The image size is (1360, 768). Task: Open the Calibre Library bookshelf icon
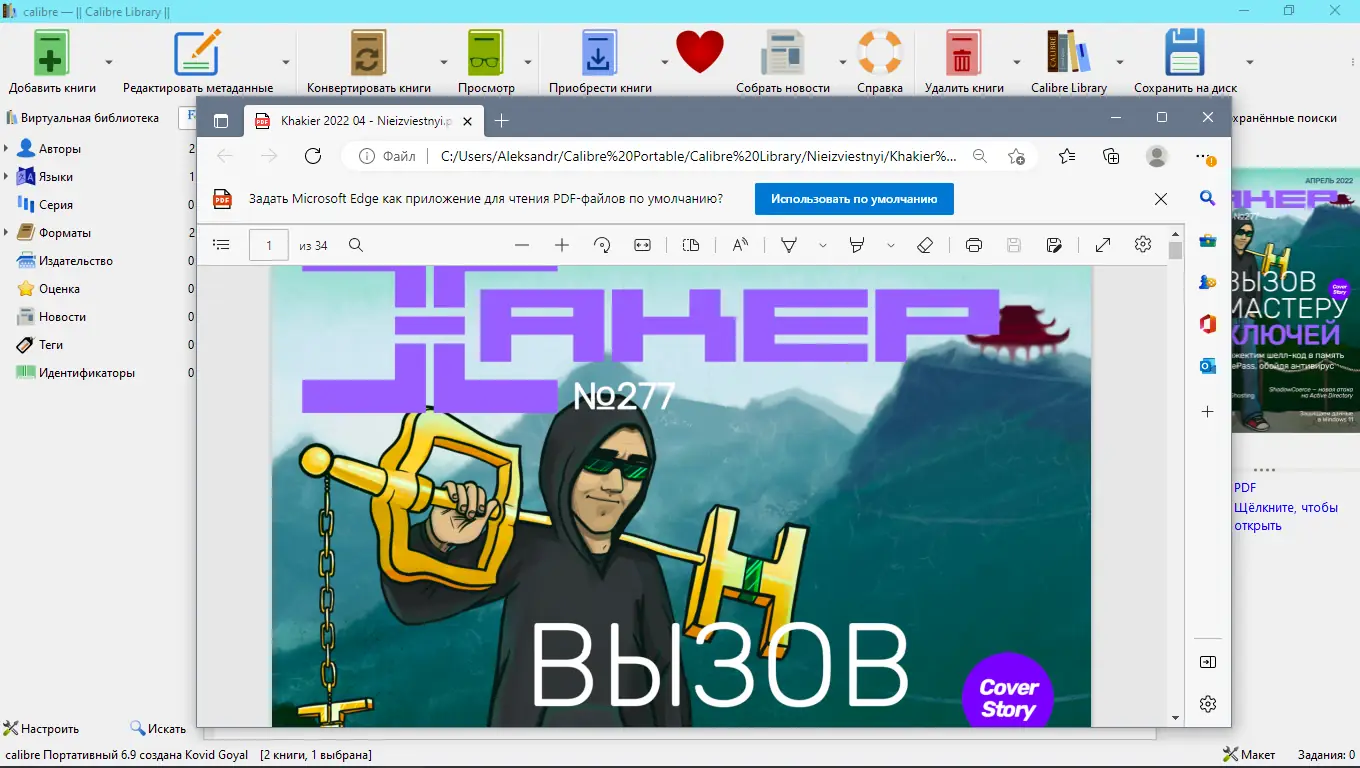pyautogui.click(x=1068, y=52)
